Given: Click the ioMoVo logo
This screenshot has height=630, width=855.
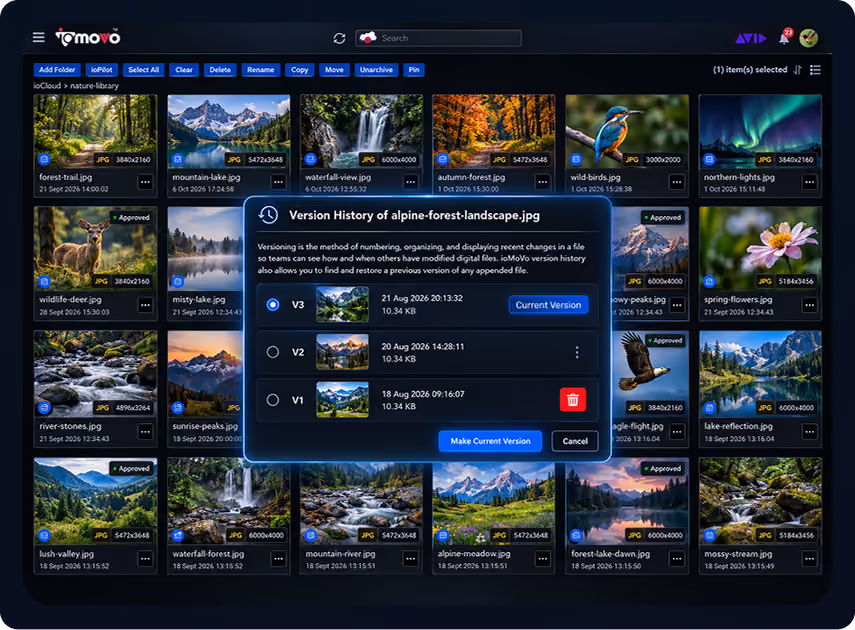Looking at the screenshot, I should tap(88, 37).
